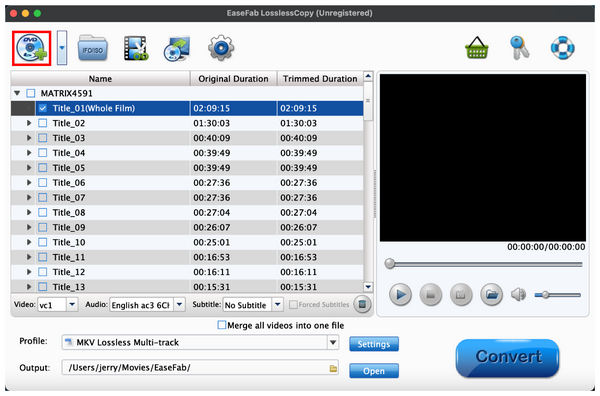Image resolution: width=600 pixels, height=396 pixels.
Task: Select the Title_13 row name
Action: pos(69,287)
